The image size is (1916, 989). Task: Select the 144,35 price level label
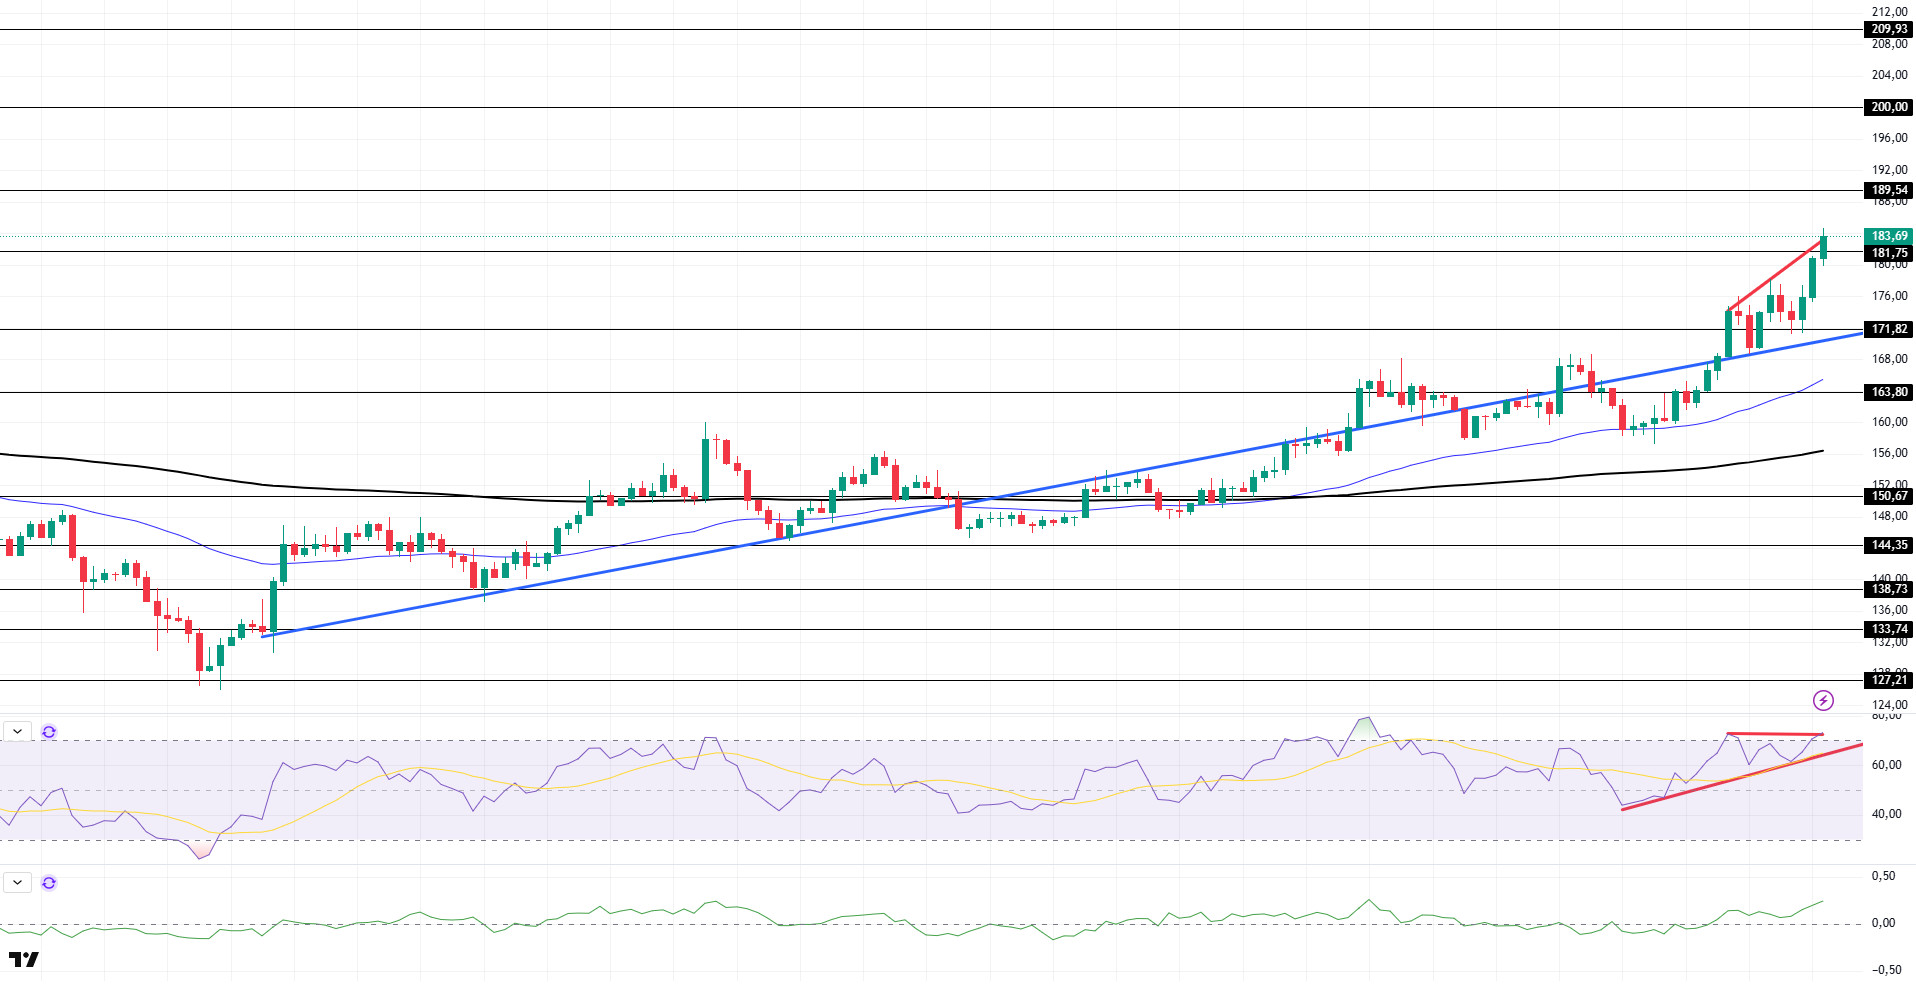(1889, 545)
